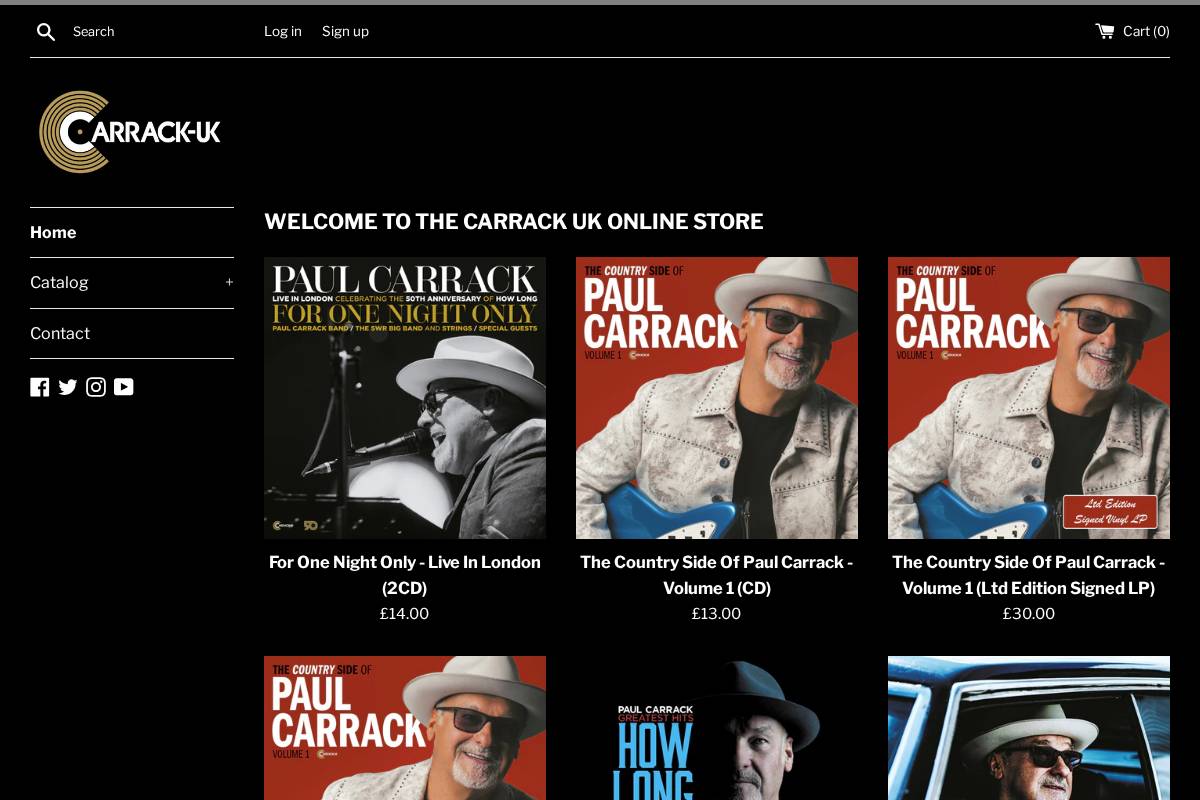Viewport: 1200px width, 800px height.
Task: Click the Carrack-UK logo
Action: [130, 131]
